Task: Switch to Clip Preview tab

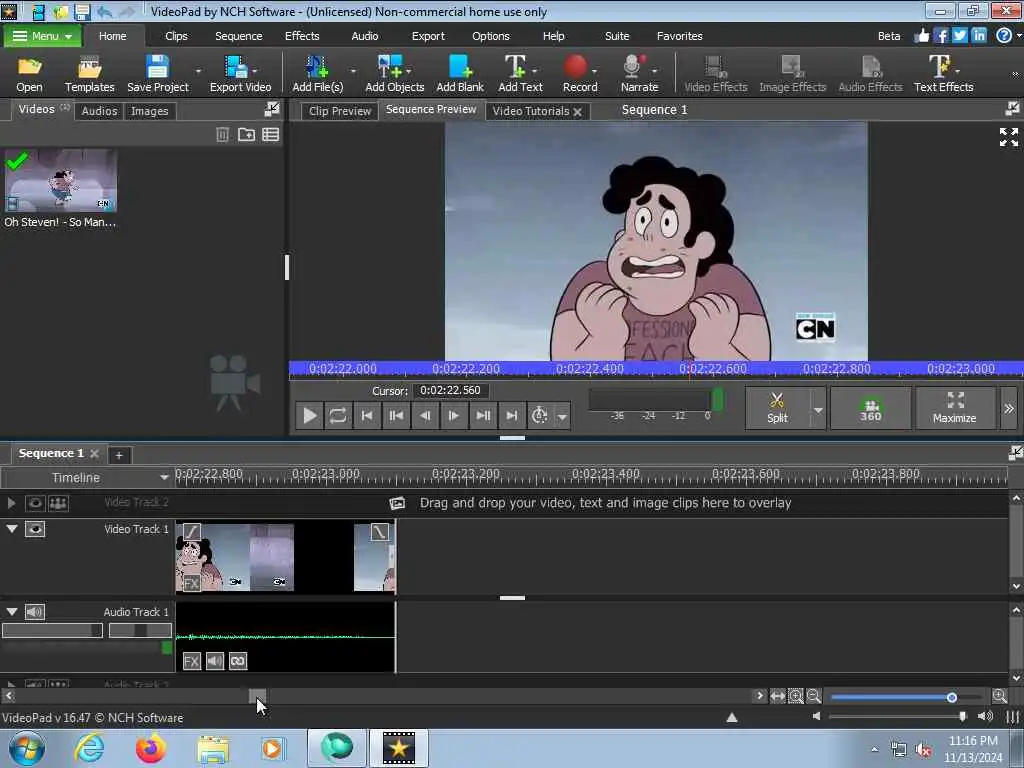Action: (340, 111)
